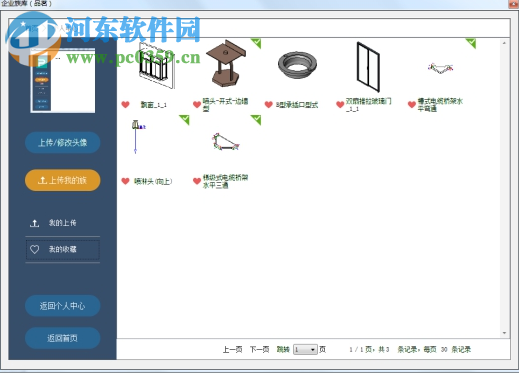
Task: Click upload arrow icon beside 我的上传
Action: tap(35, 223)
